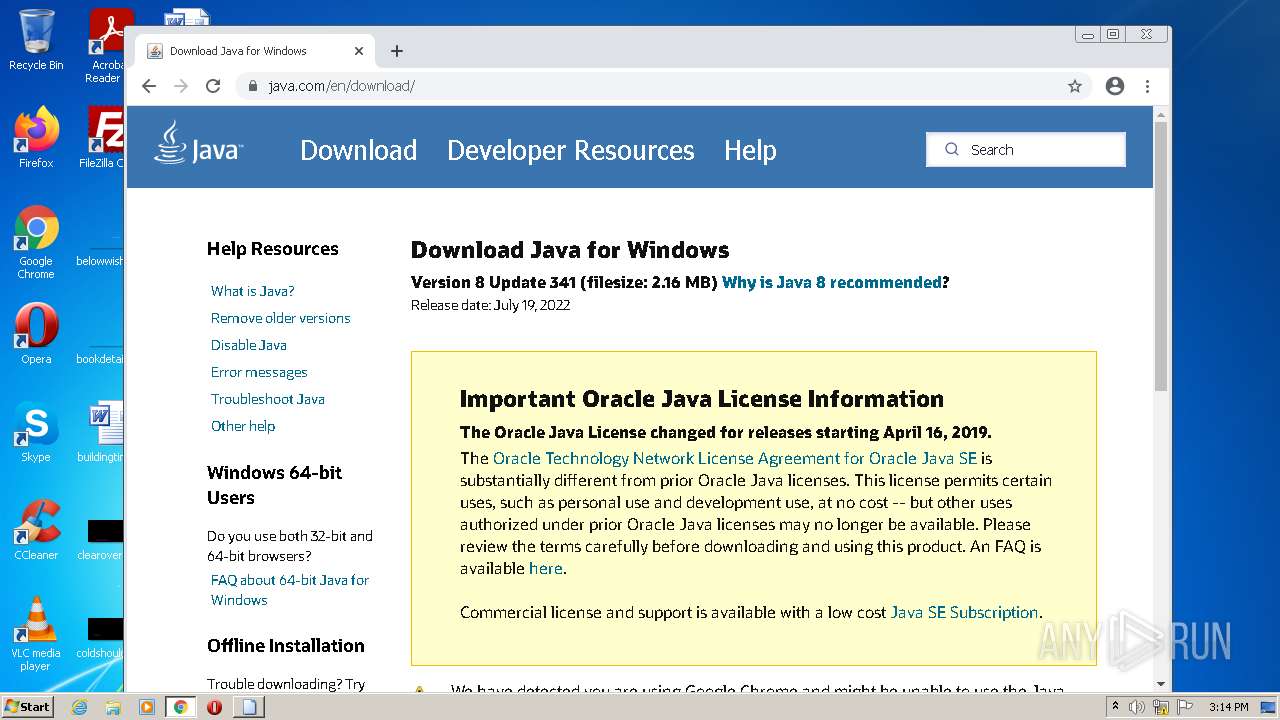Screen dimensions: 1280x720
Task: Reload the Java download page
Action: pos(213,86)
